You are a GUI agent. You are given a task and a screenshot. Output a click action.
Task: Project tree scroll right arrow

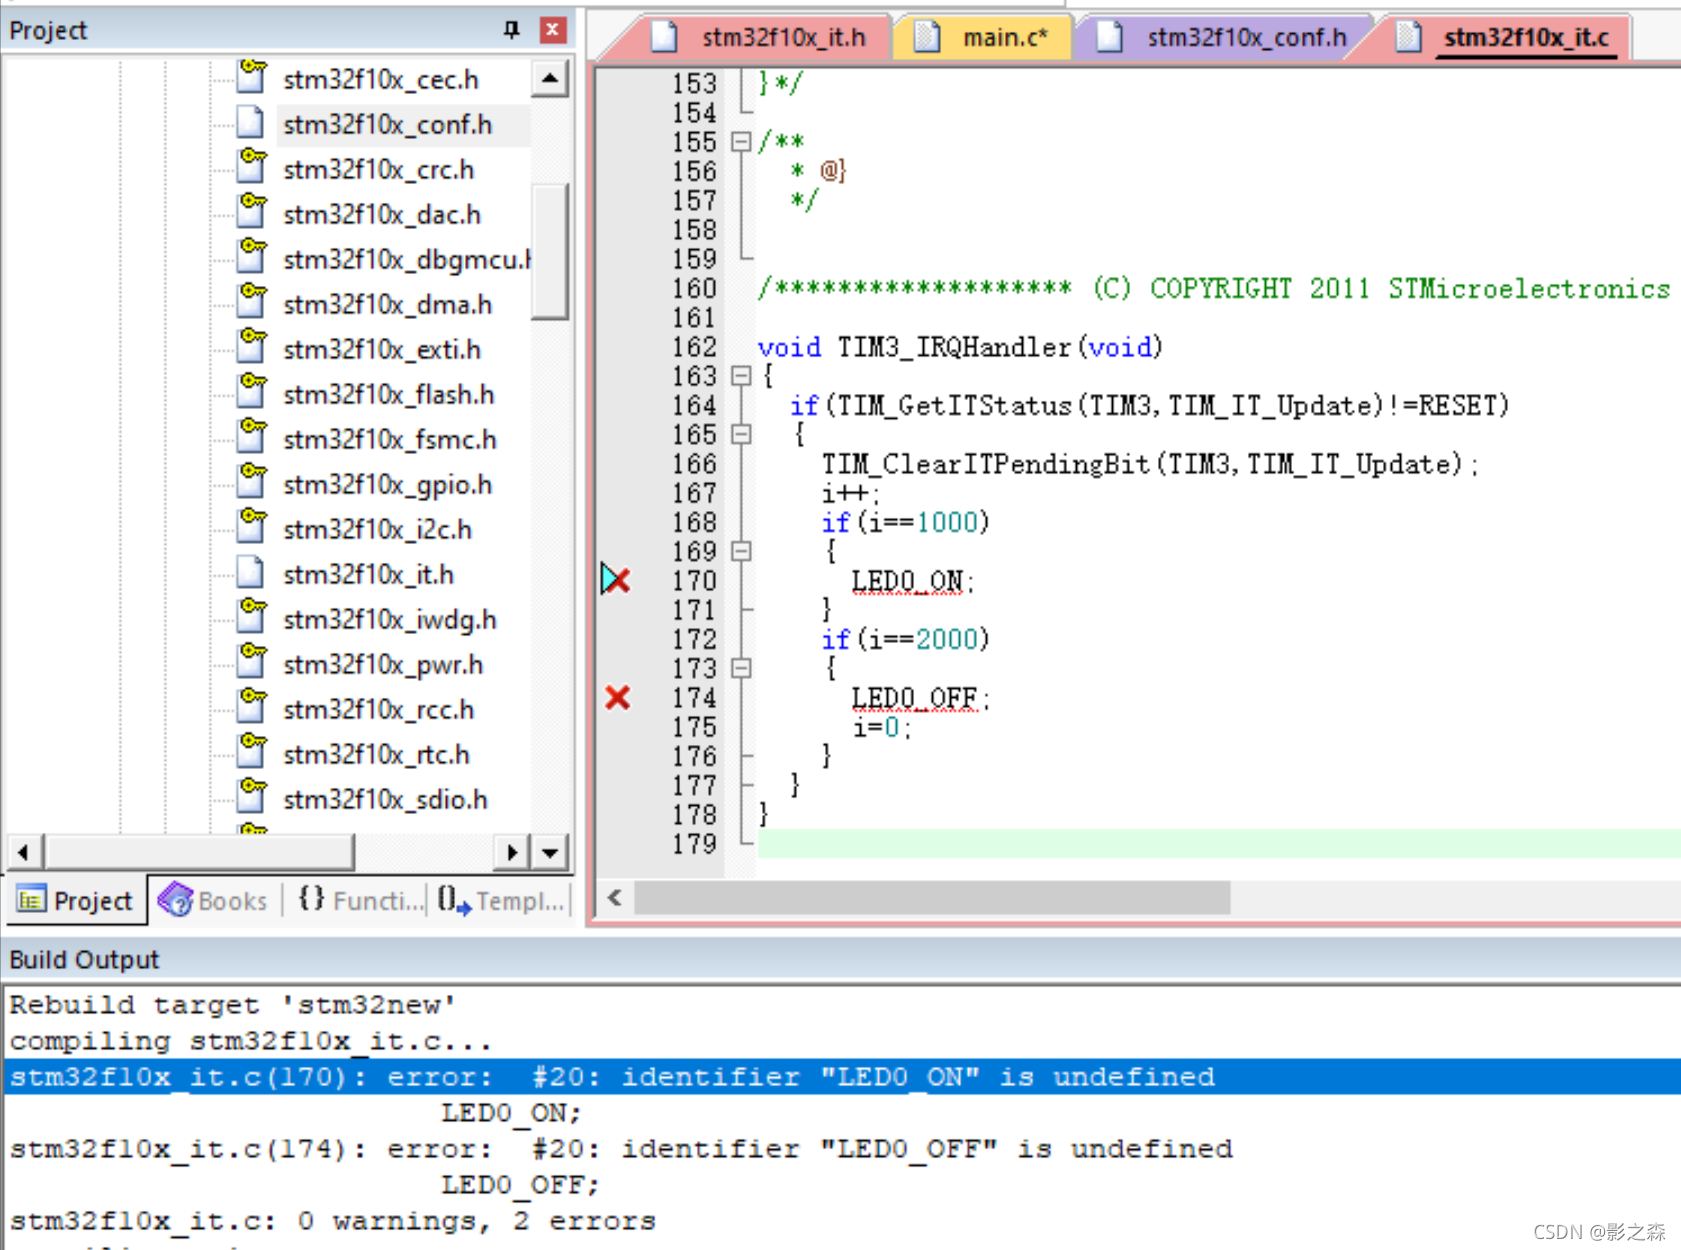[x=512, y=853]
